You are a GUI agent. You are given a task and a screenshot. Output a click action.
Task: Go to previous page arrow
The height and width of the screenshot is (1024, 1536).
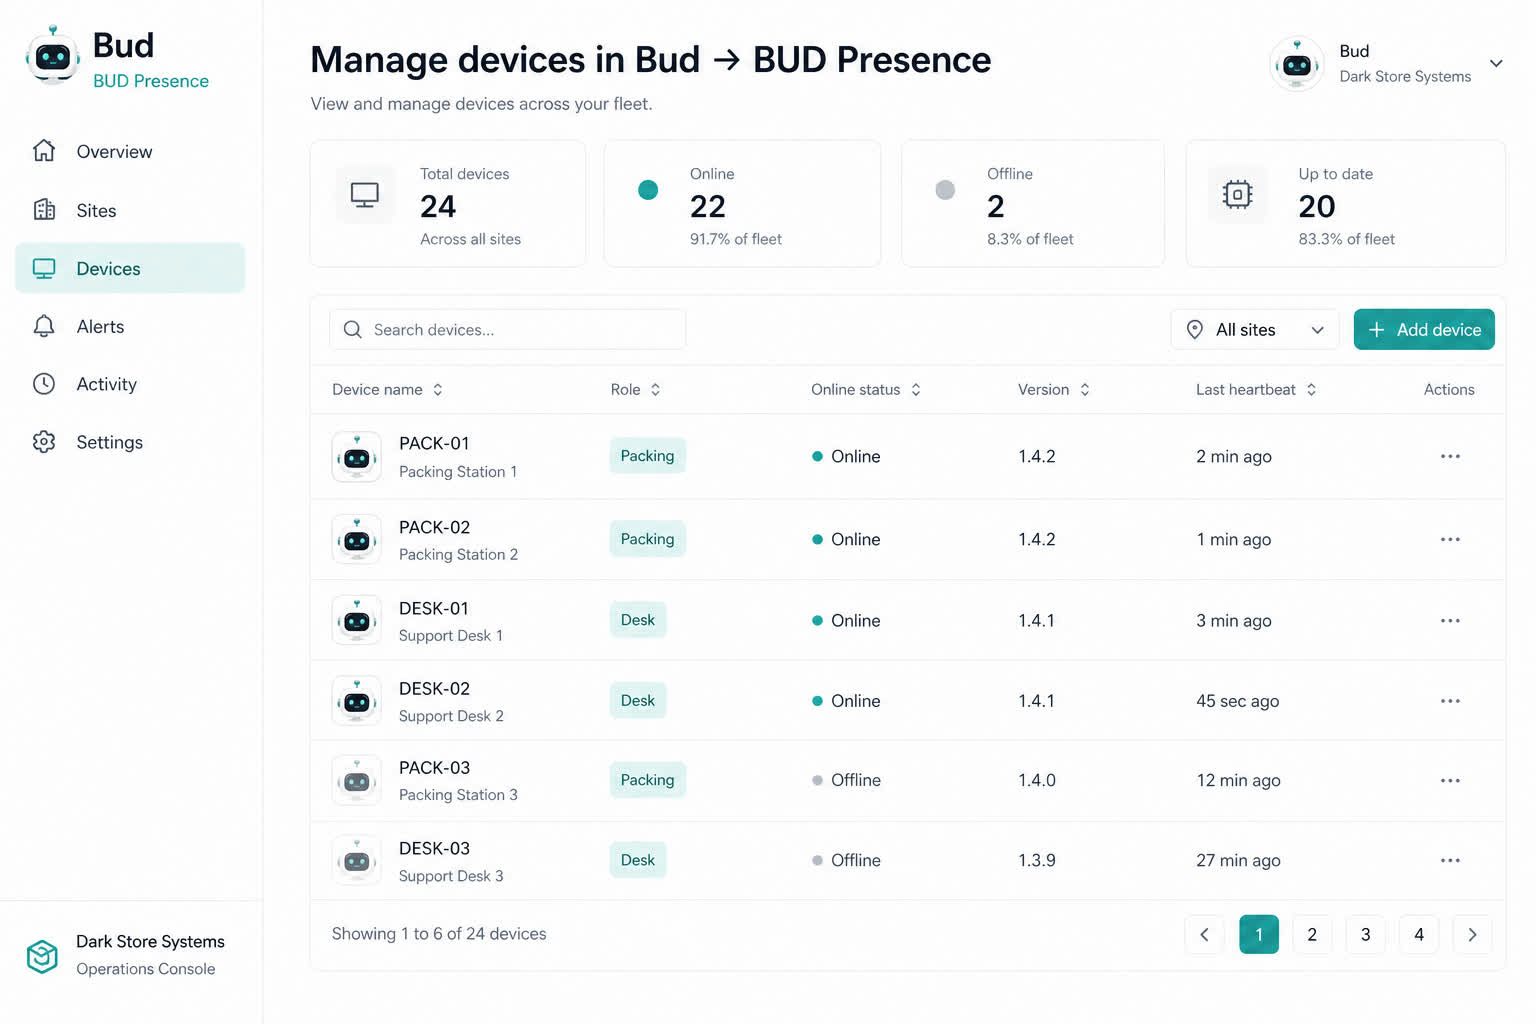point(1204,934)
